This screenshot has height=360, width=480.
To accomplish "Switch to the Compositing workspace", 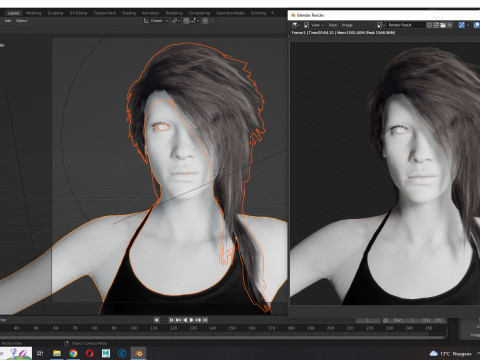I will tap(199, 13).
